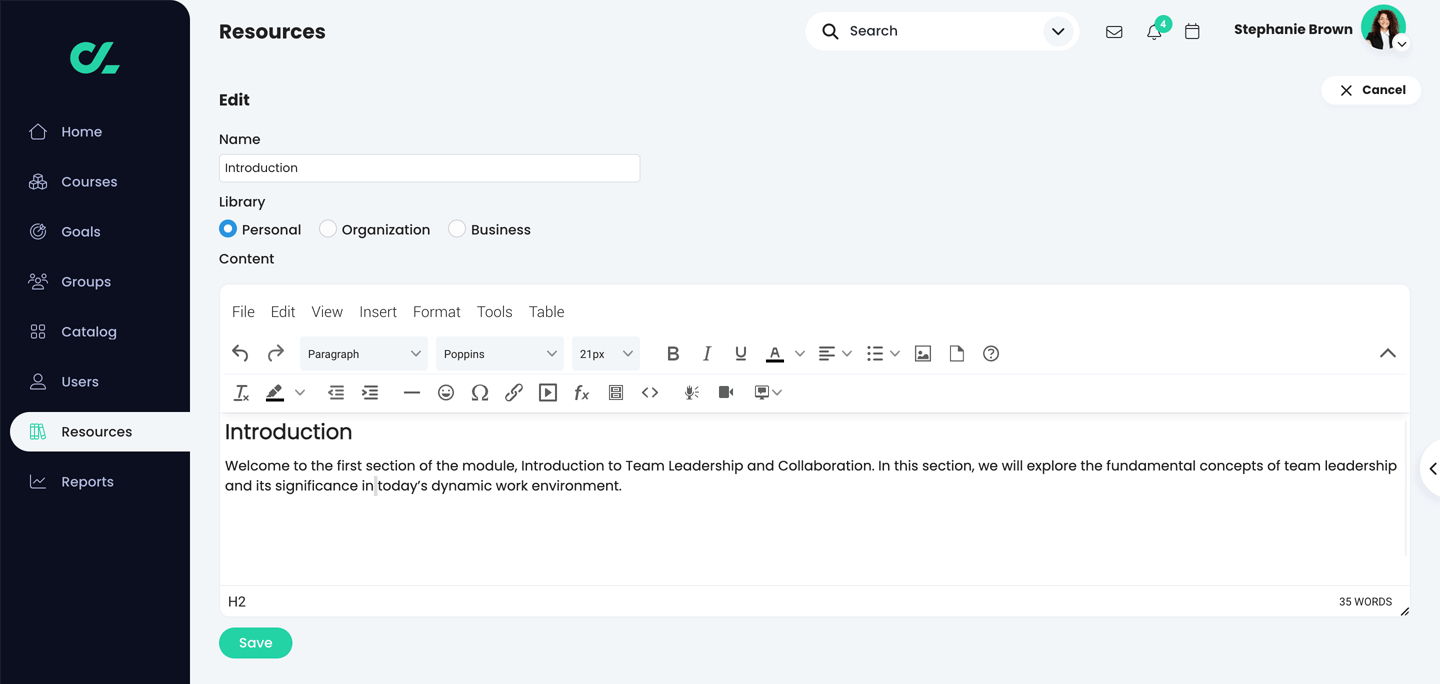The image size is (1440, 684).
Task: Open the Edit menu in editor
Action: (x=283, y=312)
